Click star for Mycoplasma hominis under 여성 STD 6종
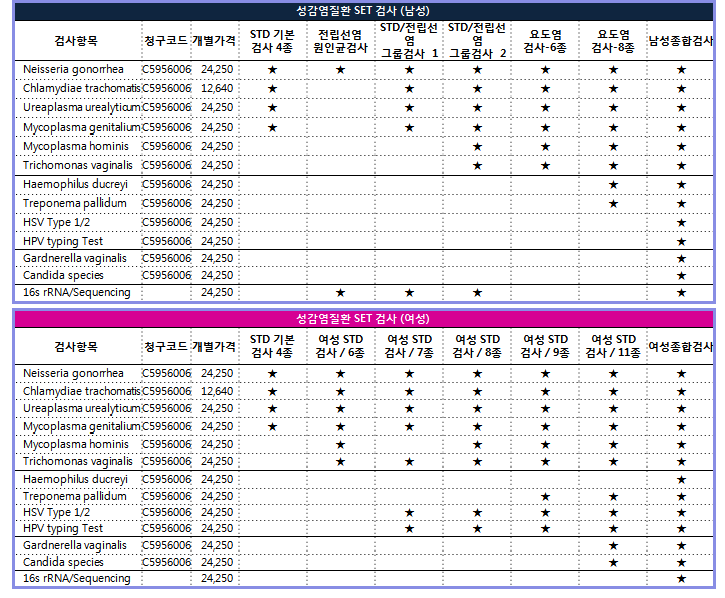This screenshot has height=598, width=725. coord(340,445)
